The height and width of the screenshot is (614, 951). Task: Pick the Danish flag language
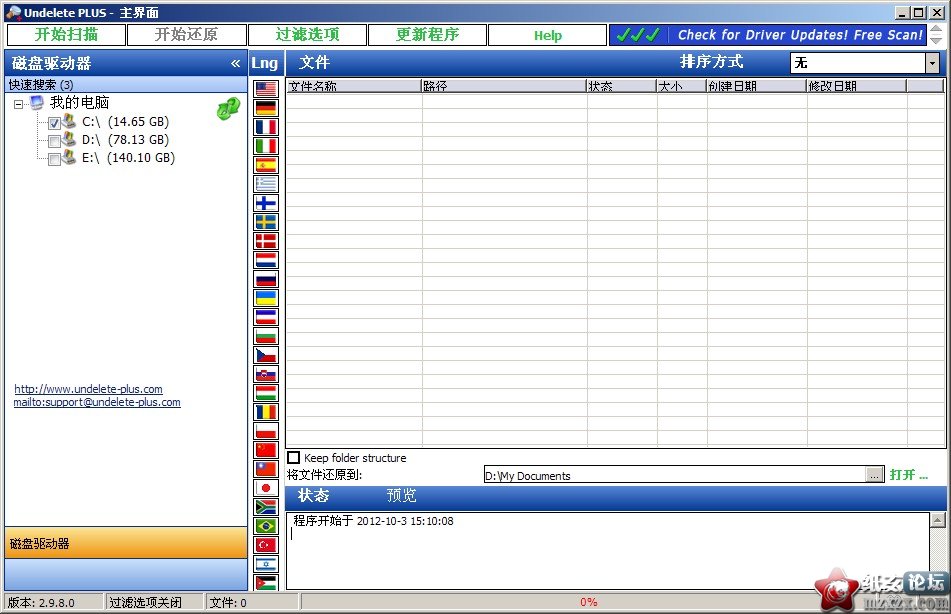pyautogui.click(x=266, y=241)
